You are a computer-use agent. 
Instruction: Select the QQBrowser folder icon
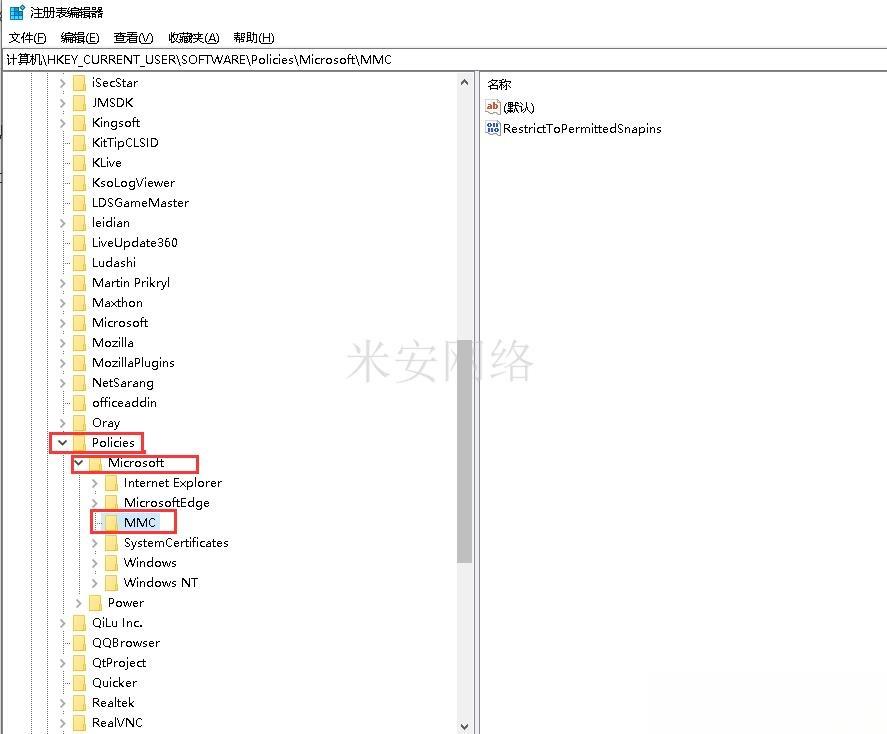pyautogui.click(x=80, y=643)
